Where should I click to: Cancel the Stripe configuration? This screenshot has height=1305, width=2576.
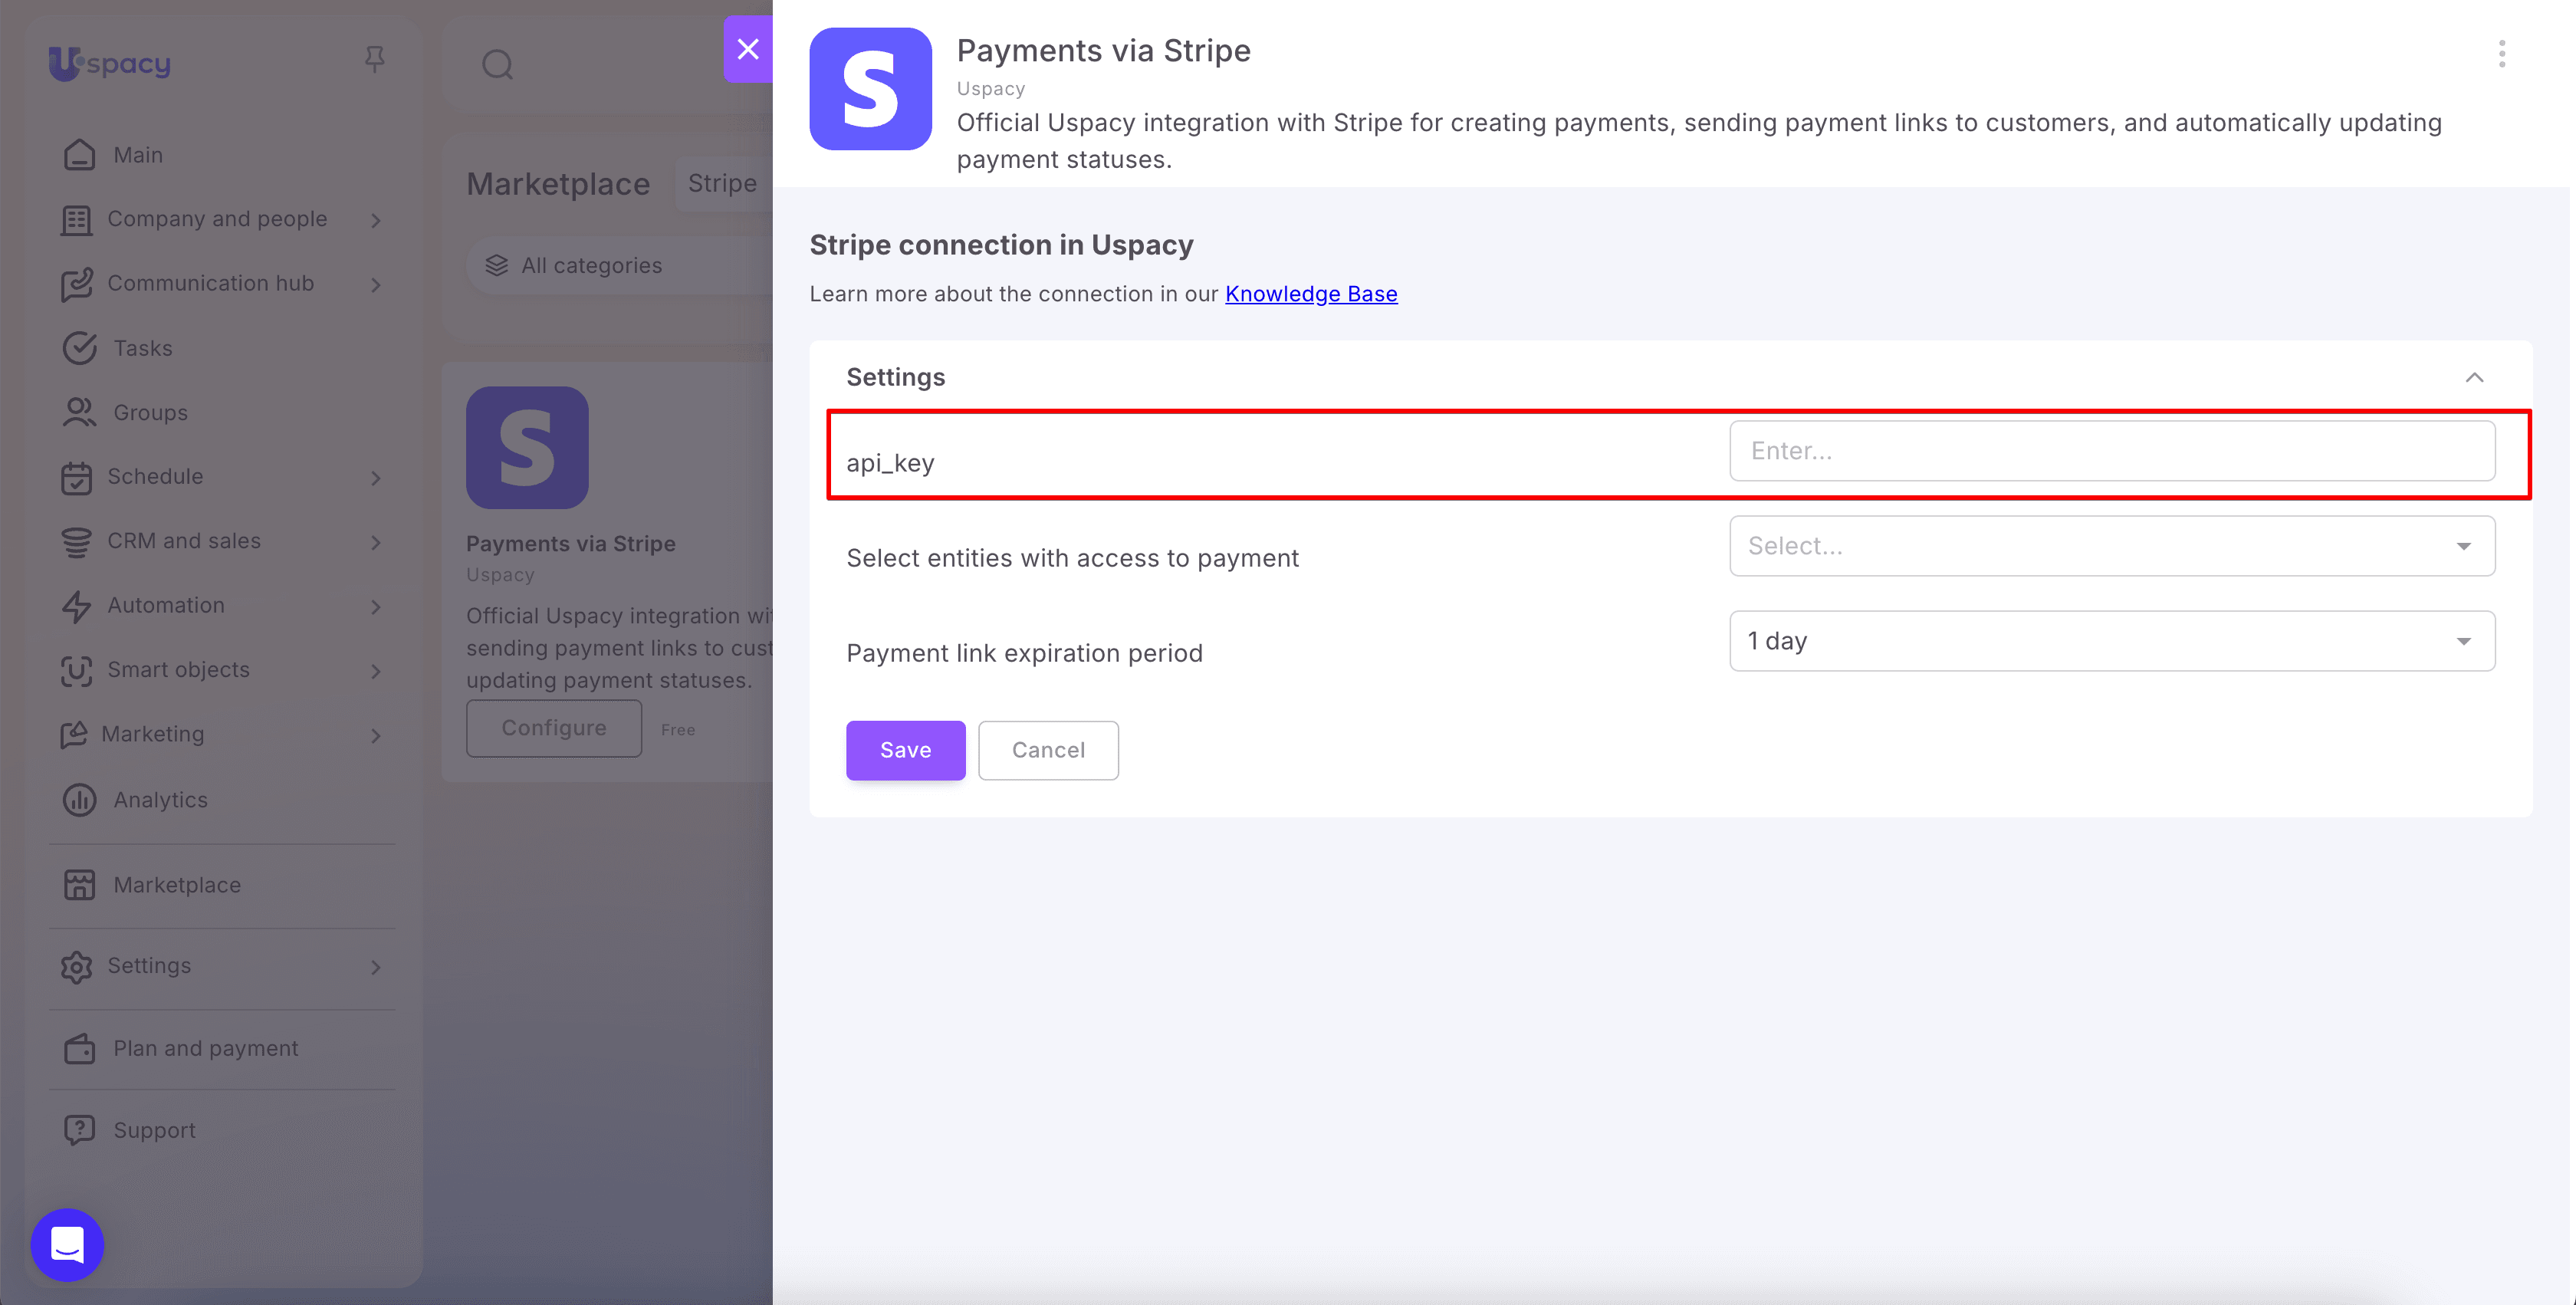[1048, 750]
